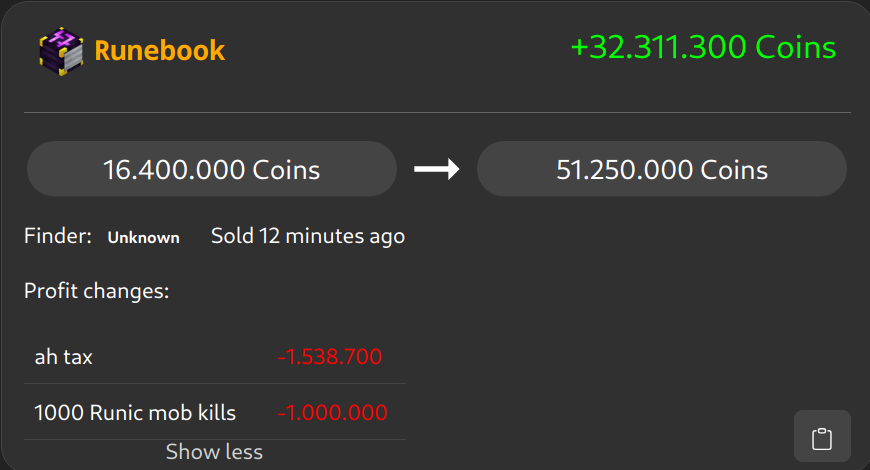The width and height of the screenshot is (870, 470).
Task: Open the Unknown finder value
Action: pos(144,238)
